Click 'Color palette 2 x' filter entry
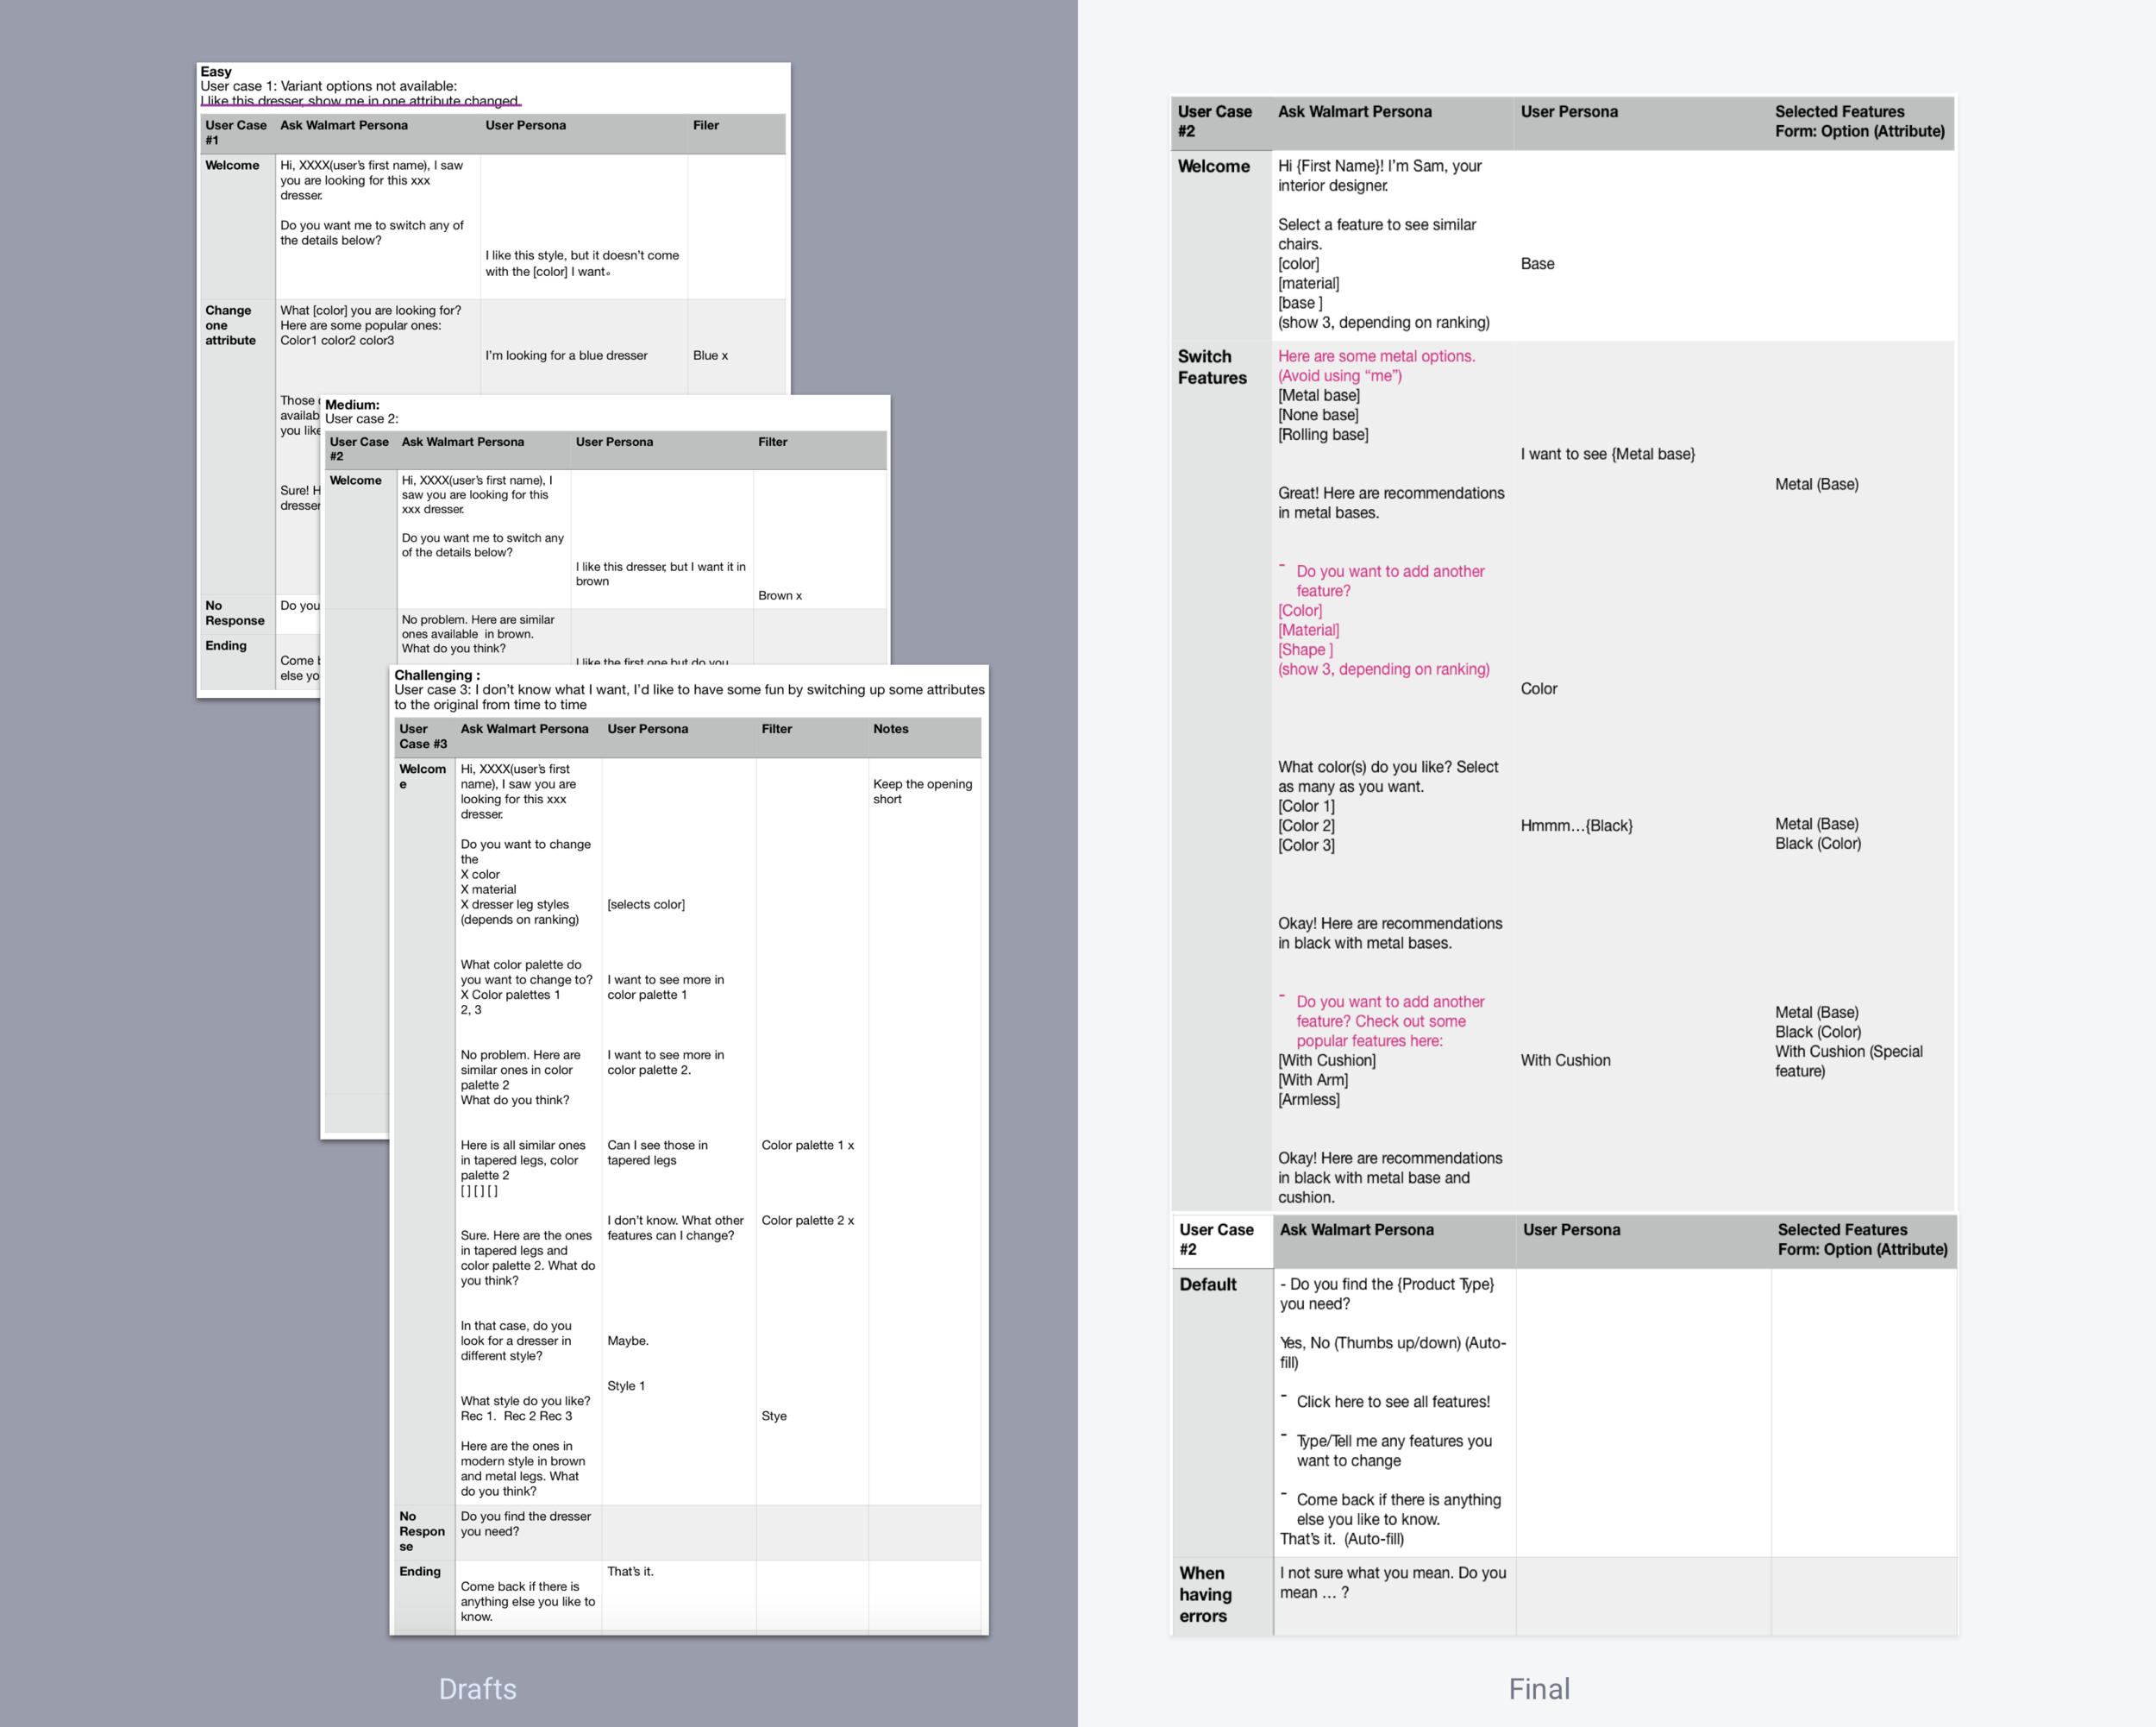2156x1727 pixels. point(807,1220)
